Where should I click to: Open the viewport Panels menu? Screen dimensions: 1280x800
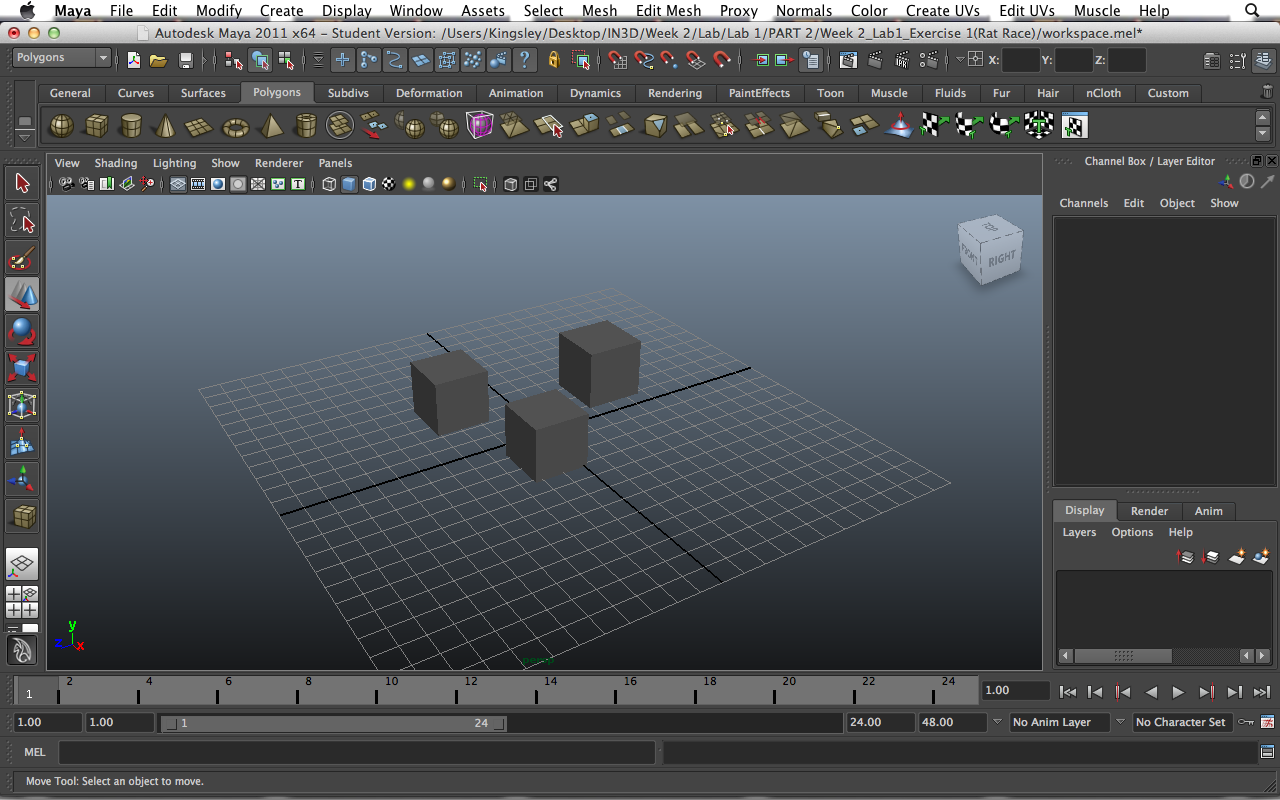335,163
